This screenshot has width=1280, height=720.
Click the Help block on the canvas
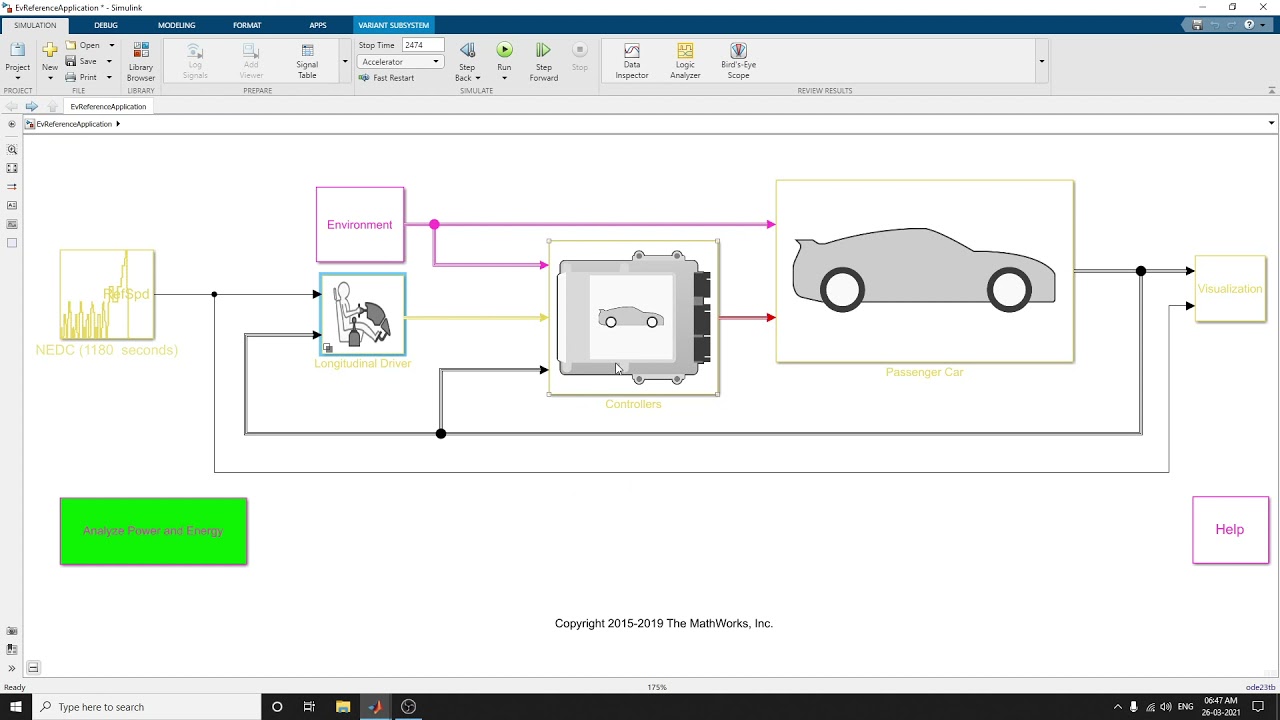click(1230, 530)
